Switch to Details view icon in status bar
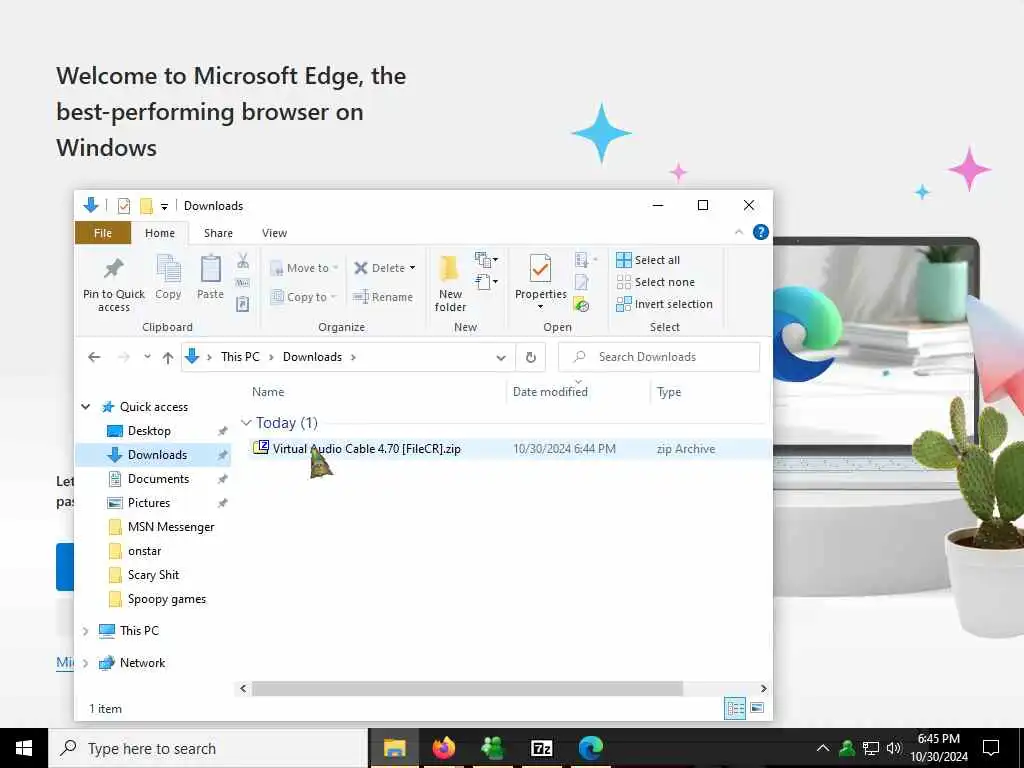This screenshot has width=1024, height=768. [735, 708]
